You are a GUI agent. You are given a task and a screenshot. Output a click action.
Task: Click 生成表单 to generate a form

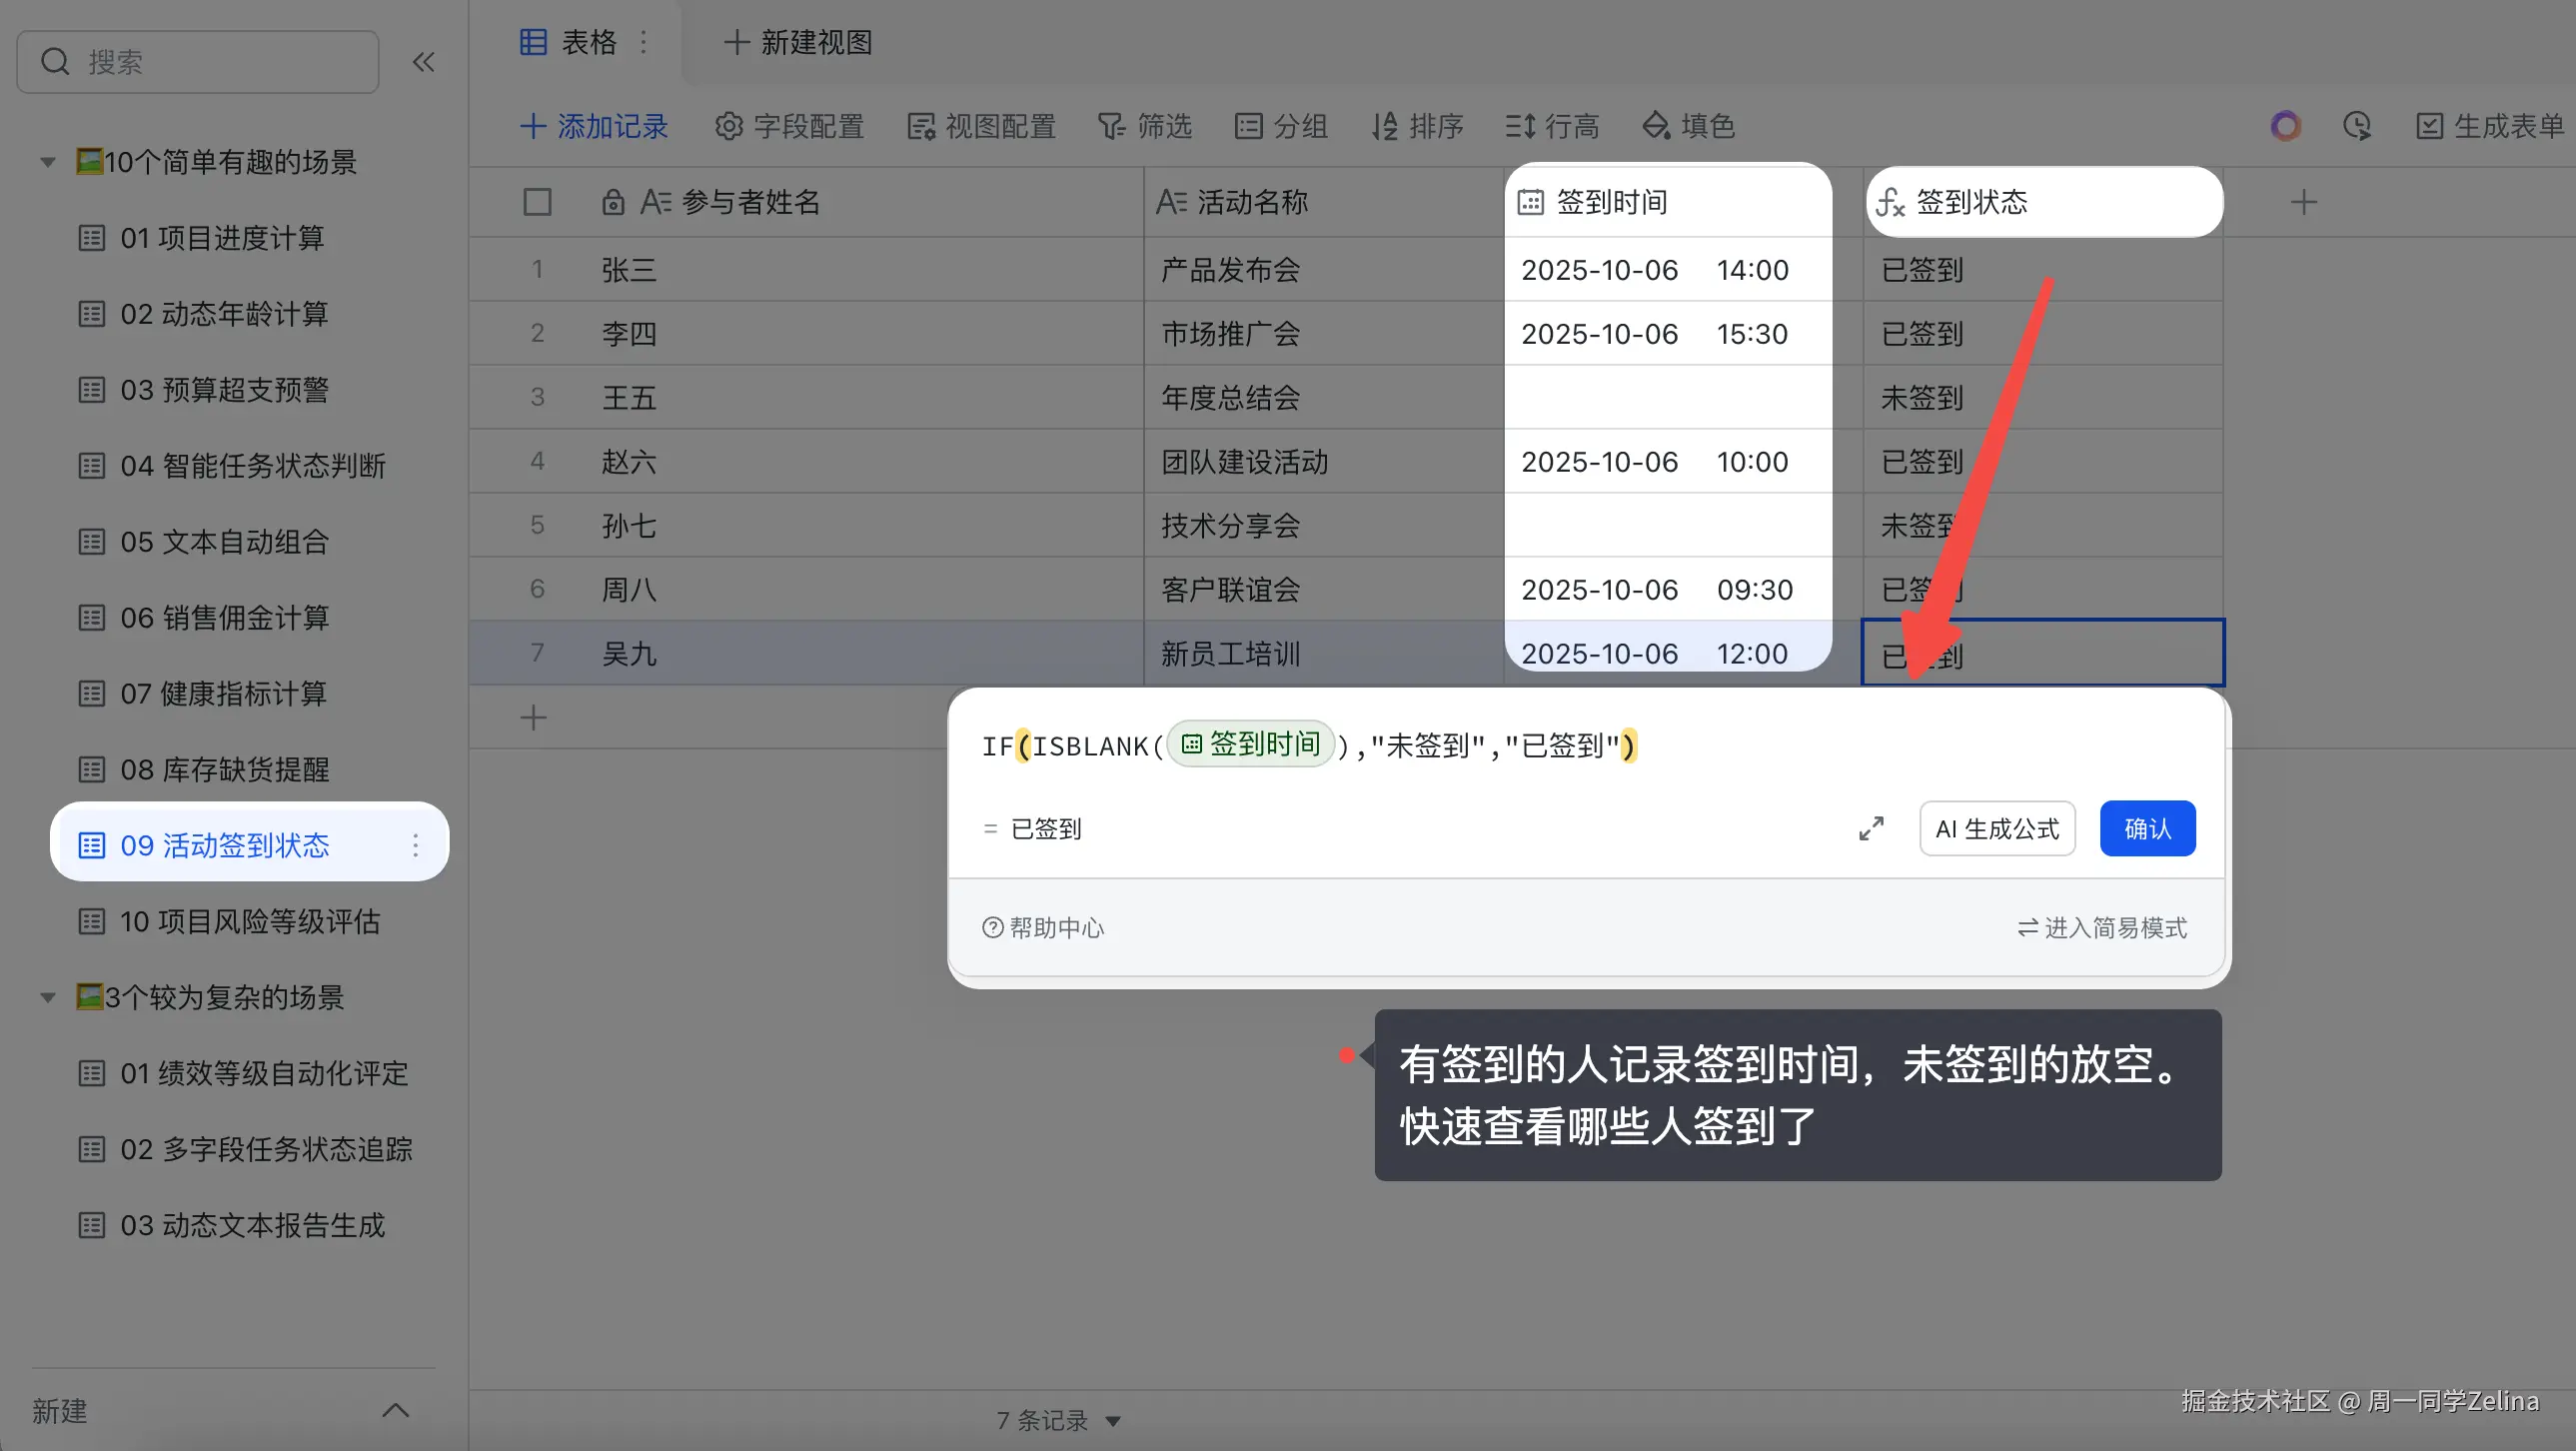coord(2490,126)
